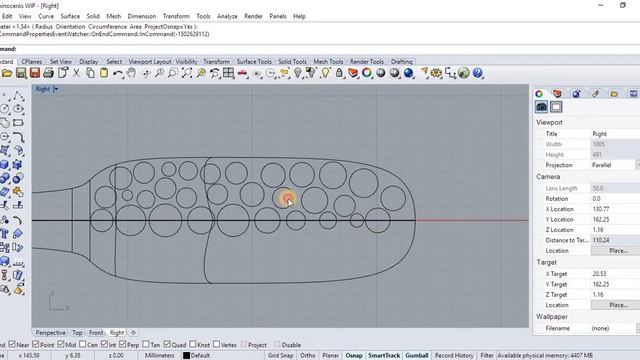The width and height of the screenshot is (640, 360).
Task: Click the camera viewport properties icon
Action: click(x=542, y=107)
